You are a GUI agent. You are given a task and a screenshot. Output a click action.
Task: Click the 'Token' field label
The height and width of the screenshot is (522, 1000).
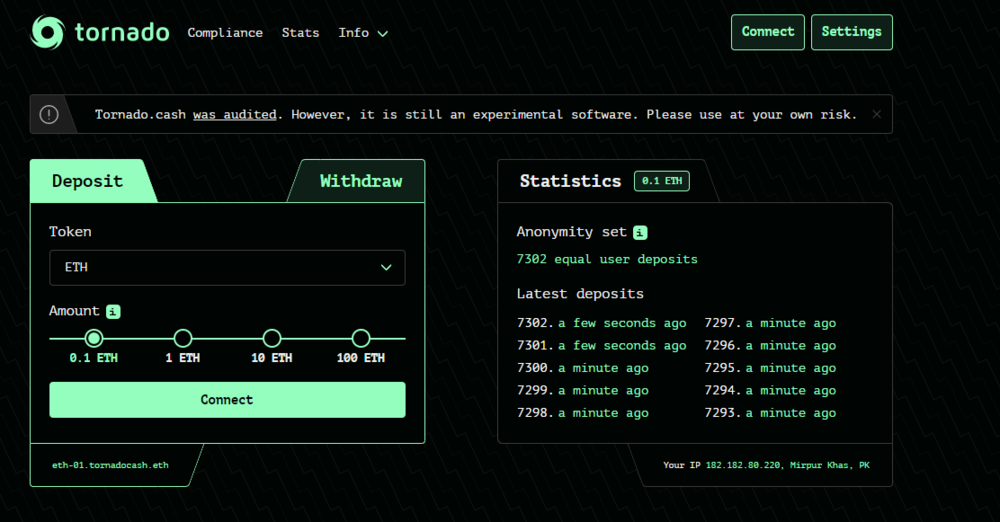[x=70, y=232]
